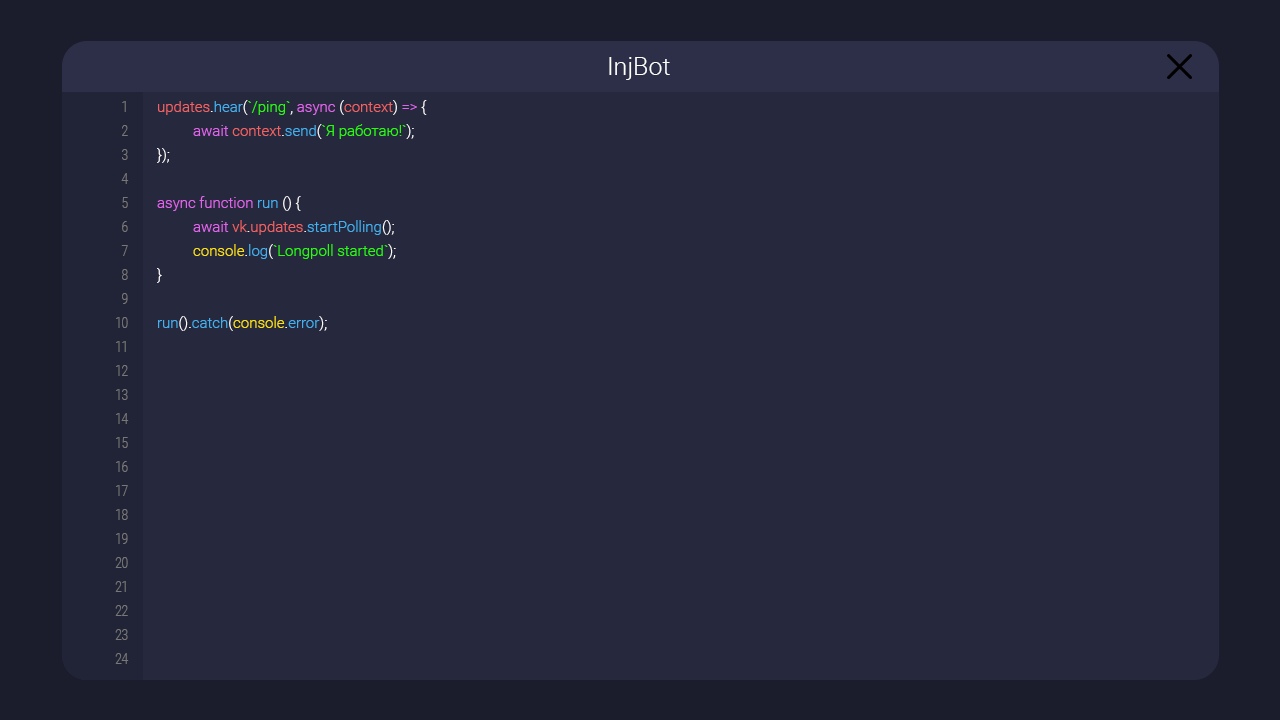Image resolution: width=1280 pixels, height=720 pixels.
Task: Click the line run().catch(console.error);
Action: click(x=242, y=323)
